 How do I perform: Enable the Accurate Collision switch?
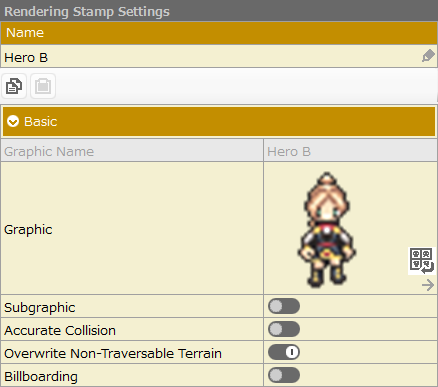(x=284, y=329)
